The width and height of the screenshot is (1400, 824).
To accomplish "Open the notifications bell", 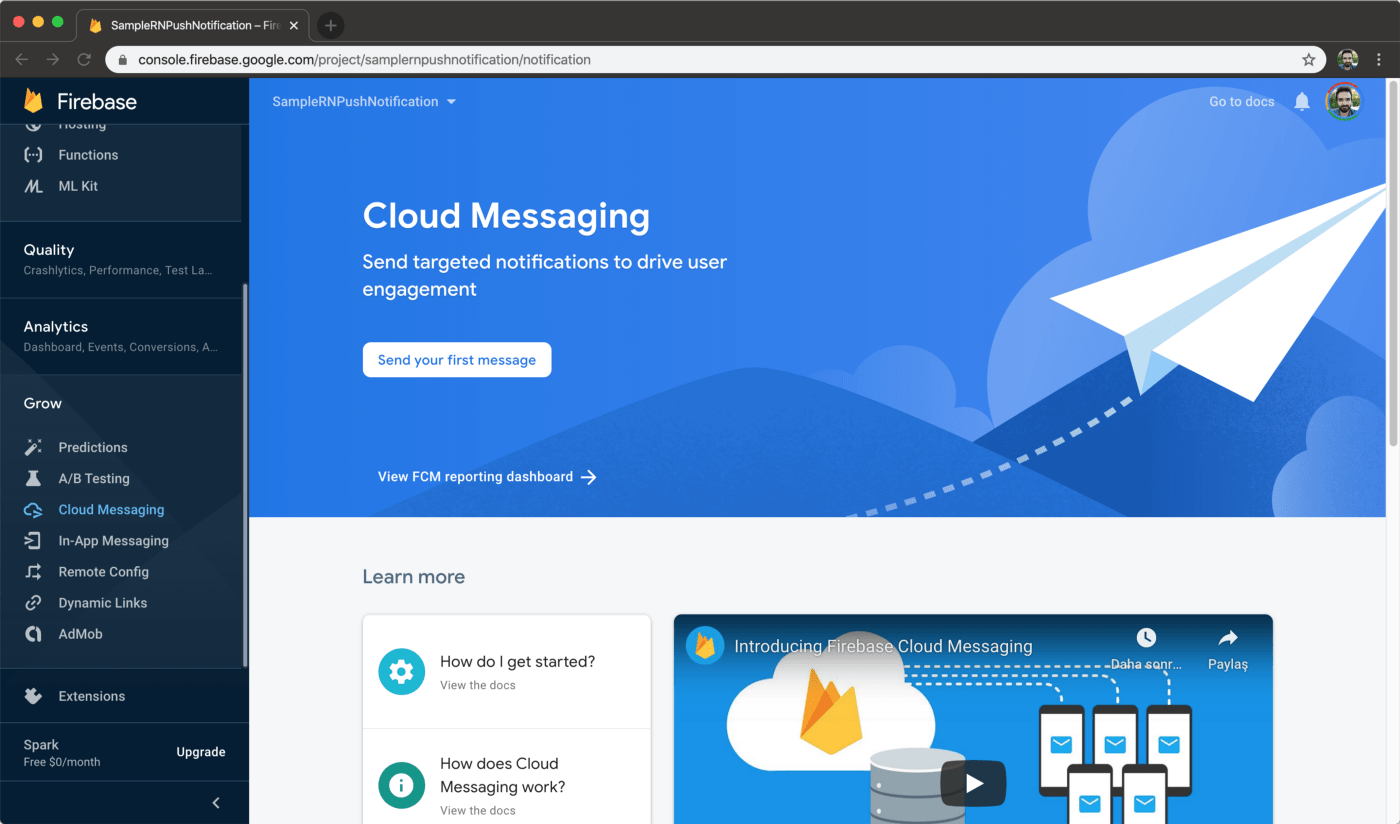I will pos(1302,102).
